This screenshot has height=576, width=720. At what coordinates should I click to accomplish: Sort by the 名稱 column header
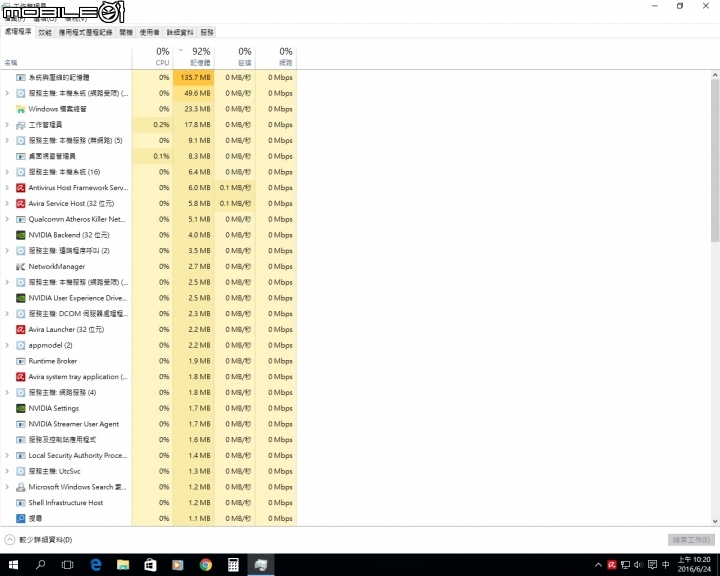tap(66, 56)
